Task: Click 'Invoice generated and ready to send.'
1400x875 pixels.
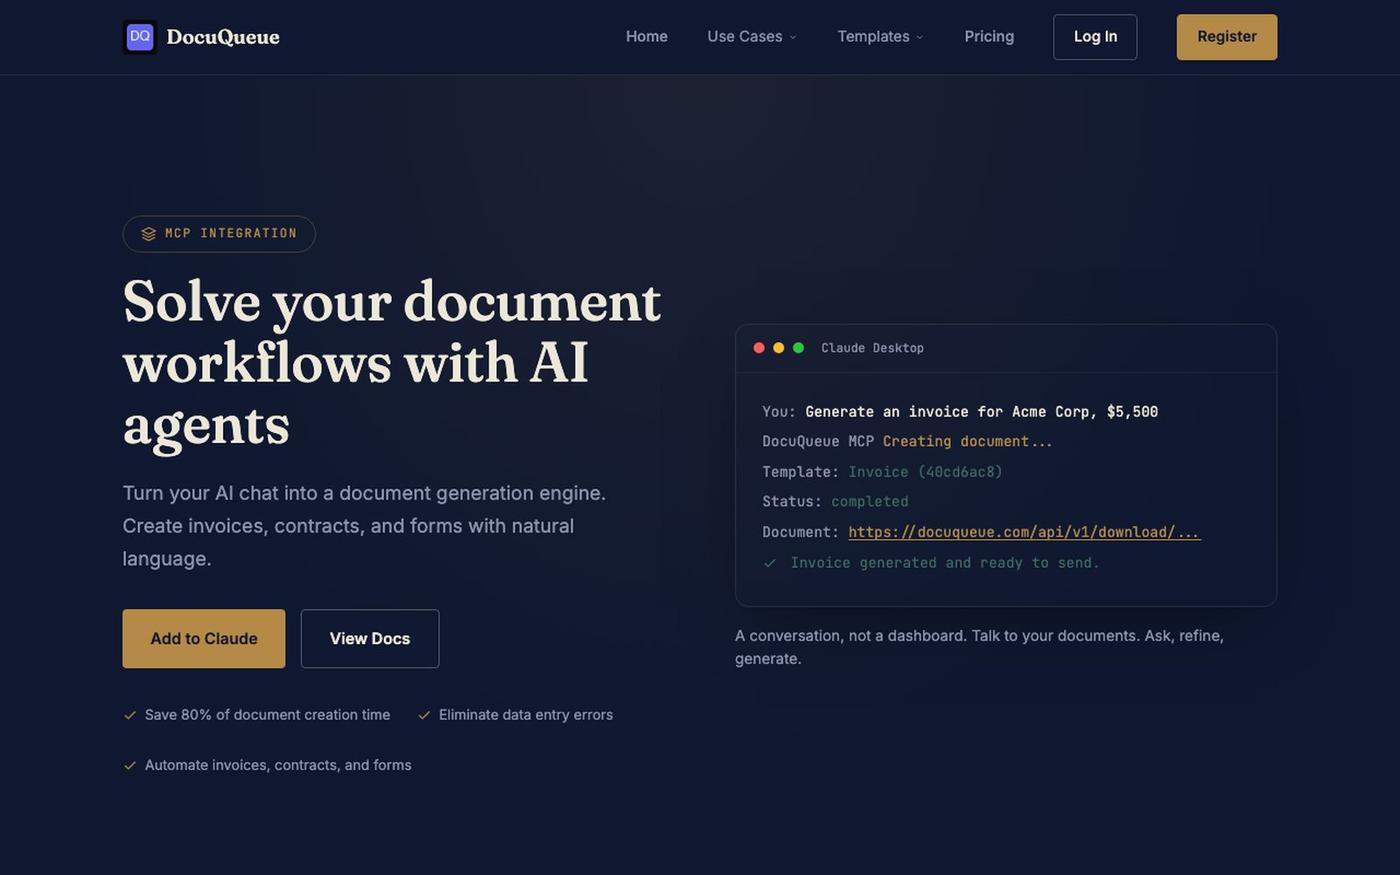Action: [x=945, y=563]
